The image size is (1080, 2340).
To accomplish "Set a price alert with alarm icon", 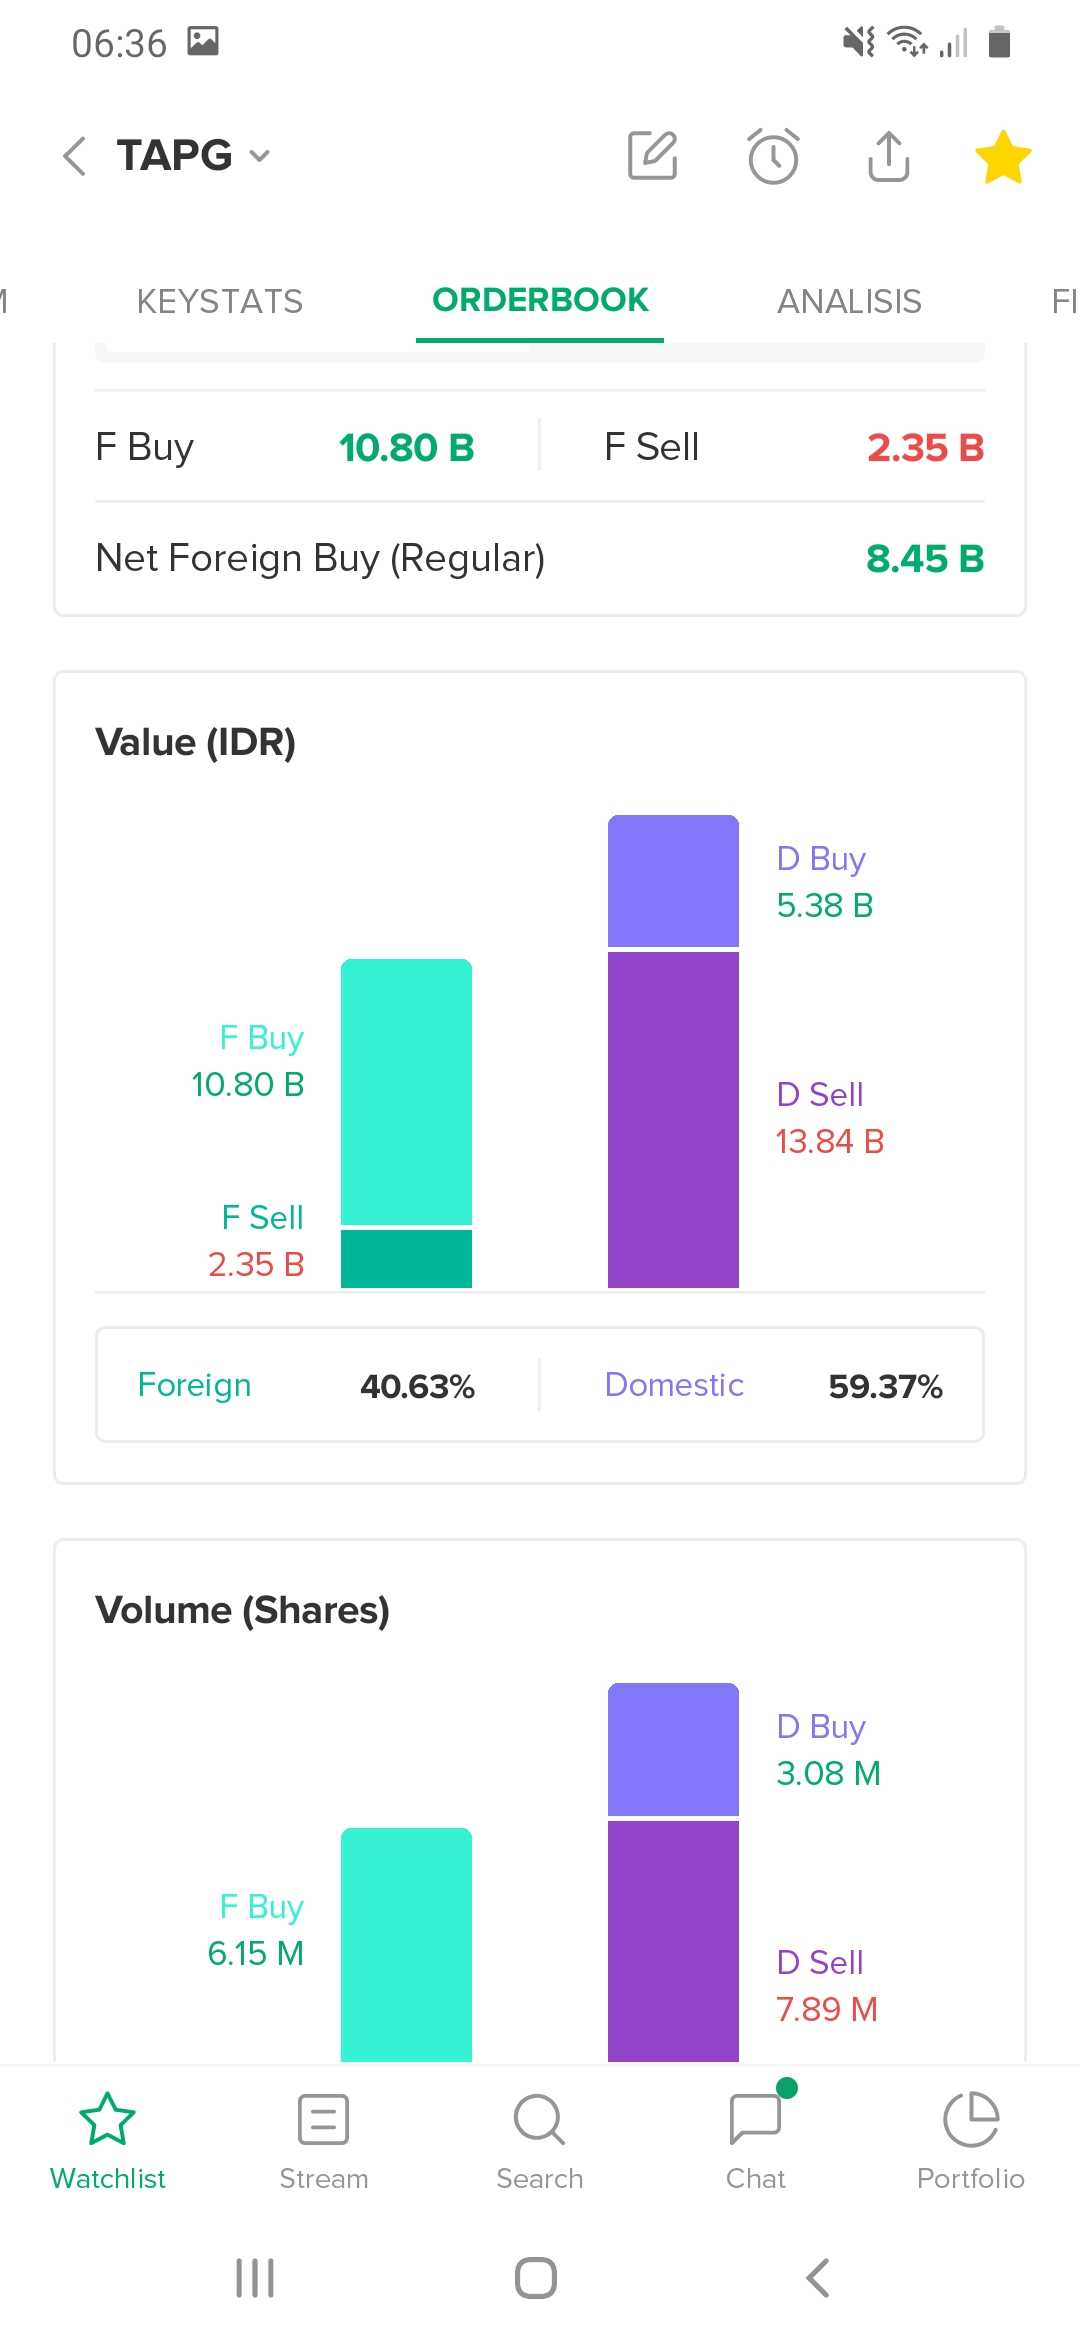I will pos(773,156).
